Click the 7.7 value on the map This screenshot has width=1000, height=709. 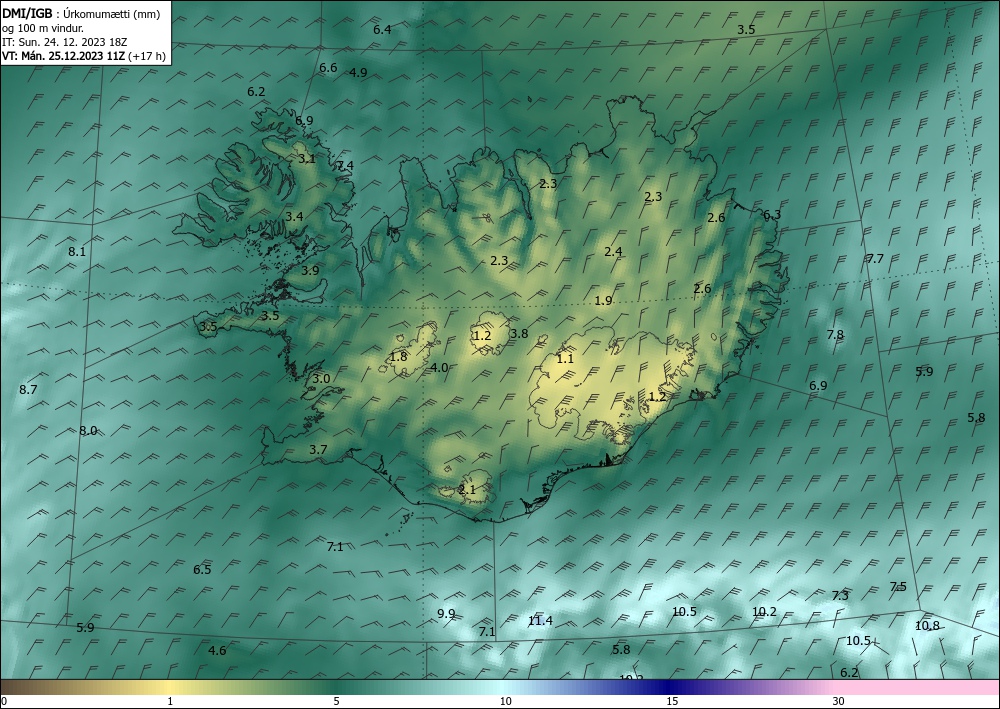click(x=875, y=259)
